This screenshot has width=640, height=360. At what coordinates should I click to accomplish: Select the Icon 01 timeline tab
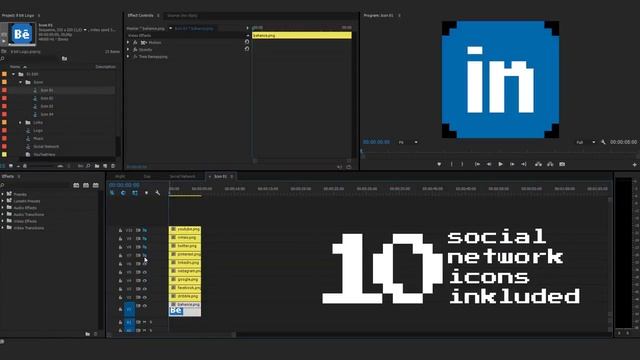tap(220, 176)
